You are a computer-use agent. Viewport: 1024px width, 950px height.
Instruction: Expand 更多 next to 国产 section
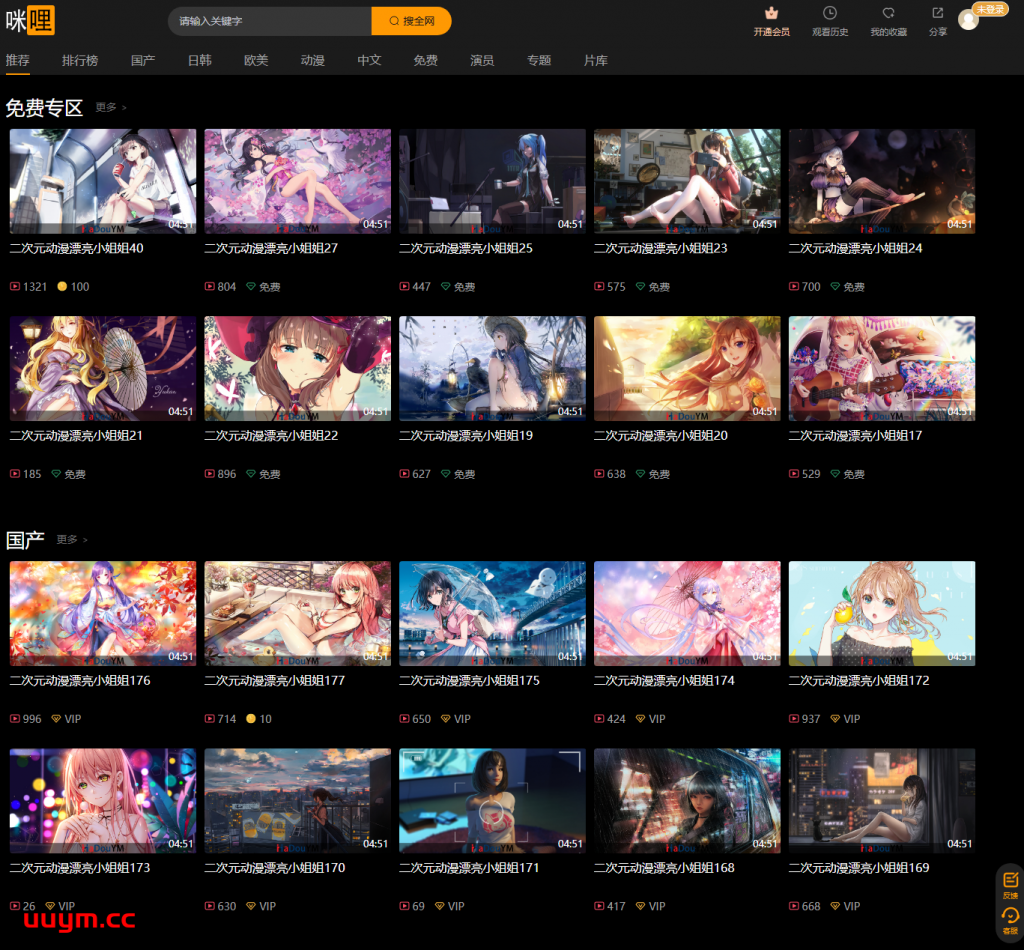pyautogui.click(x=66, y=539)
